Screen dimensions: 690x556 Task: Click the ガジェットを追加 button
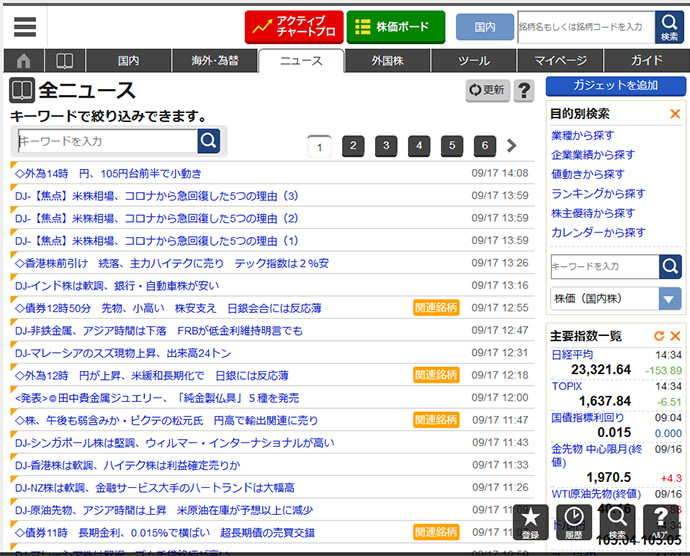616,86
